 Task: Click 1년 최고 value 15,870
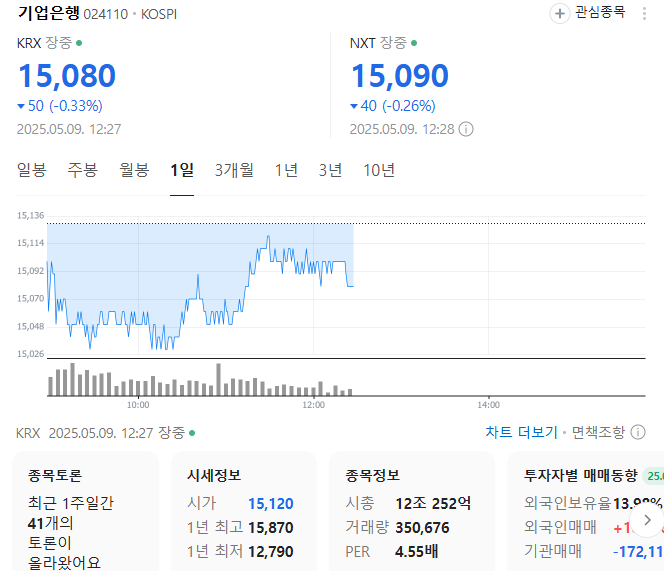coord(271,528)
